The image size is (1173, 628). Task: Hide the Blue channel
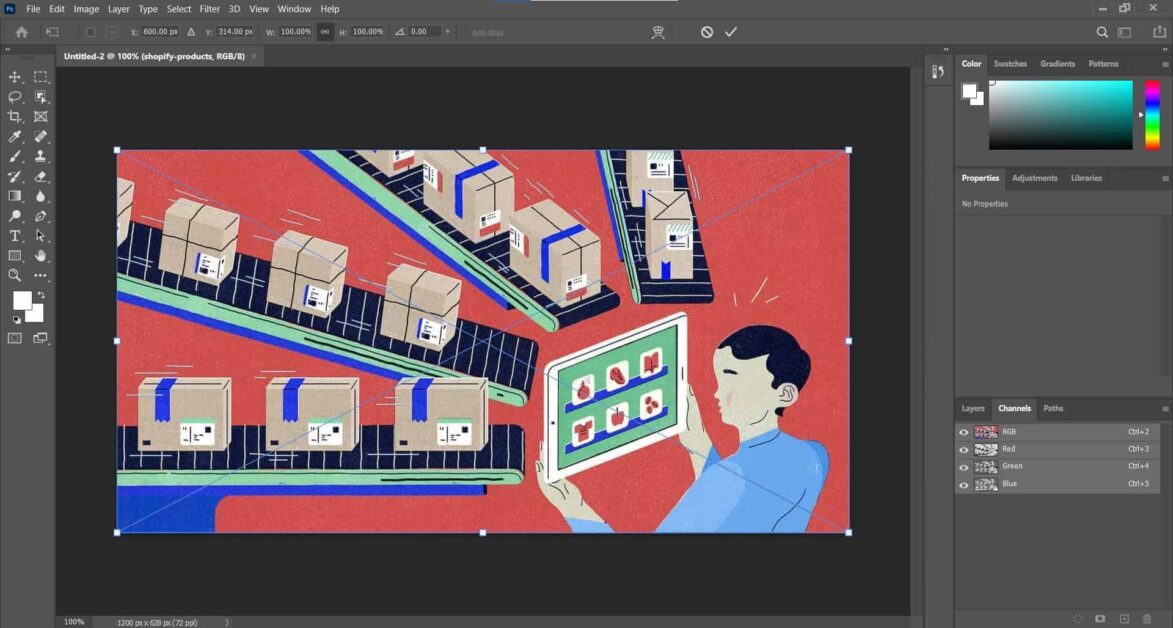coord(963,483)
